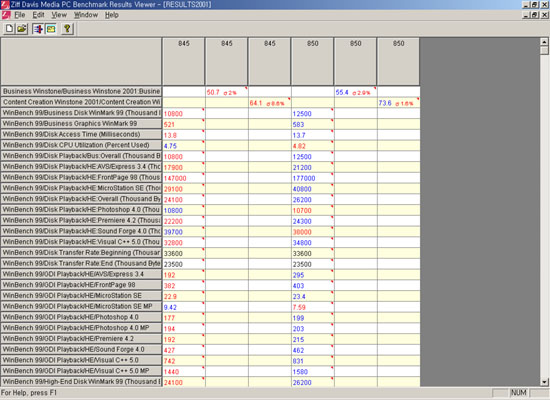550x400 pixels.
Task: Click the cell showing 73.6
Action: (398, 103)
